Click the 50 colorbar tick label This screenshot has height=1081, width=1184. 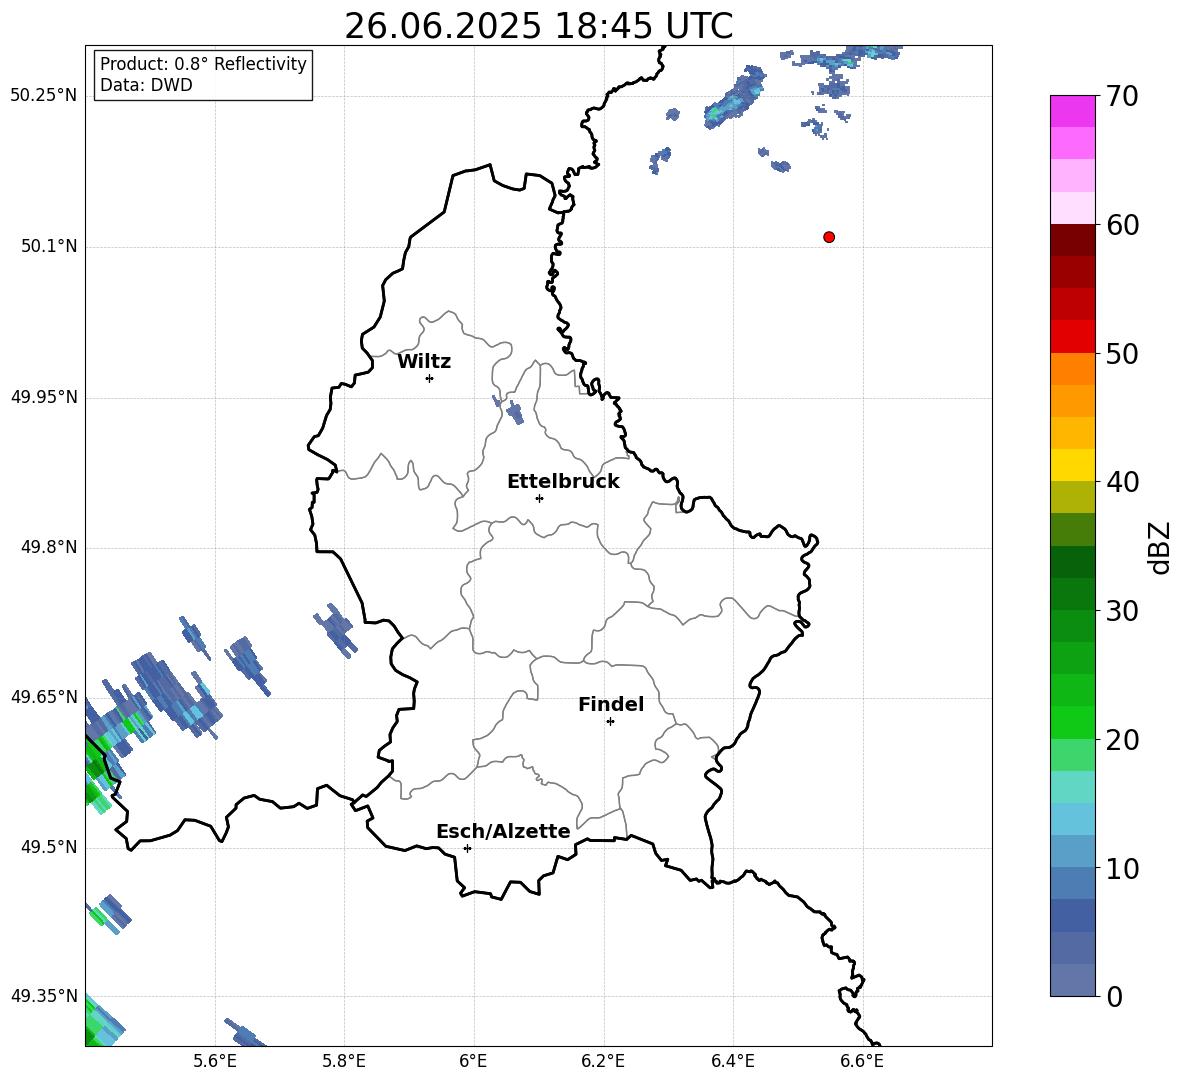point(1122,353)
